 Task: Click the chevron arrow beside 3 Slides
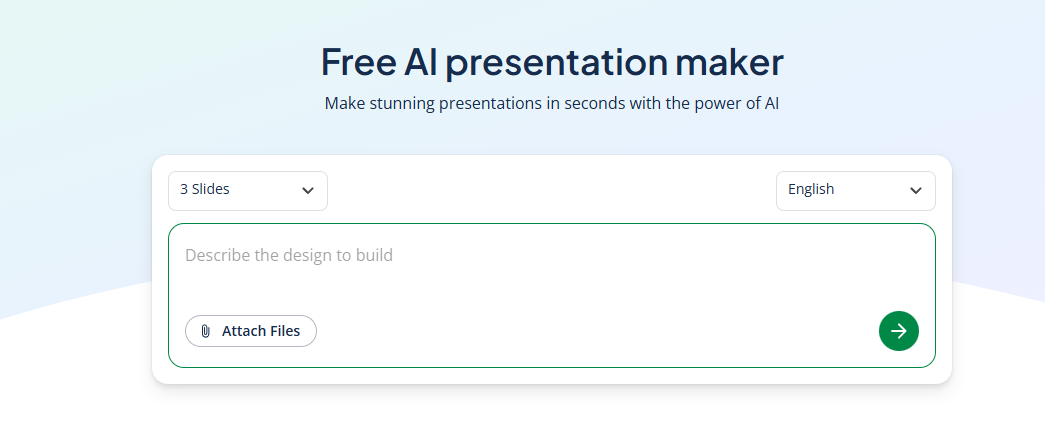307,191
